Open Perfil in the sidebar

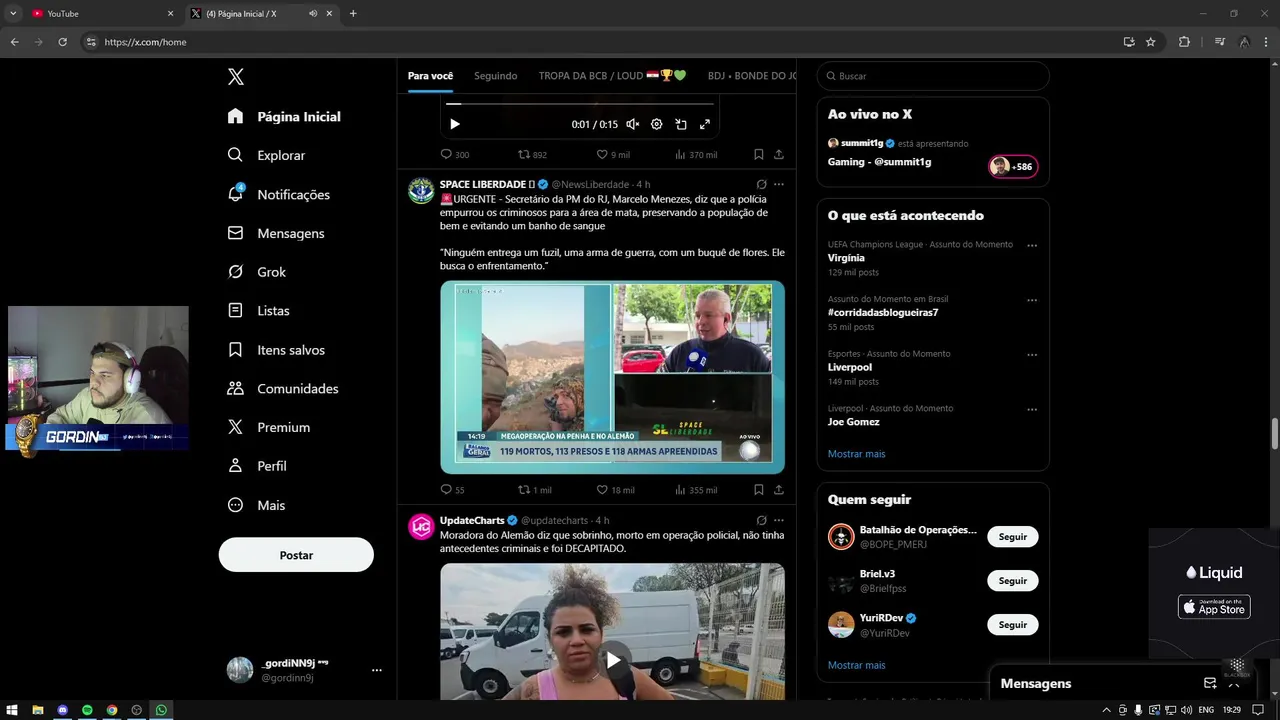257,466
